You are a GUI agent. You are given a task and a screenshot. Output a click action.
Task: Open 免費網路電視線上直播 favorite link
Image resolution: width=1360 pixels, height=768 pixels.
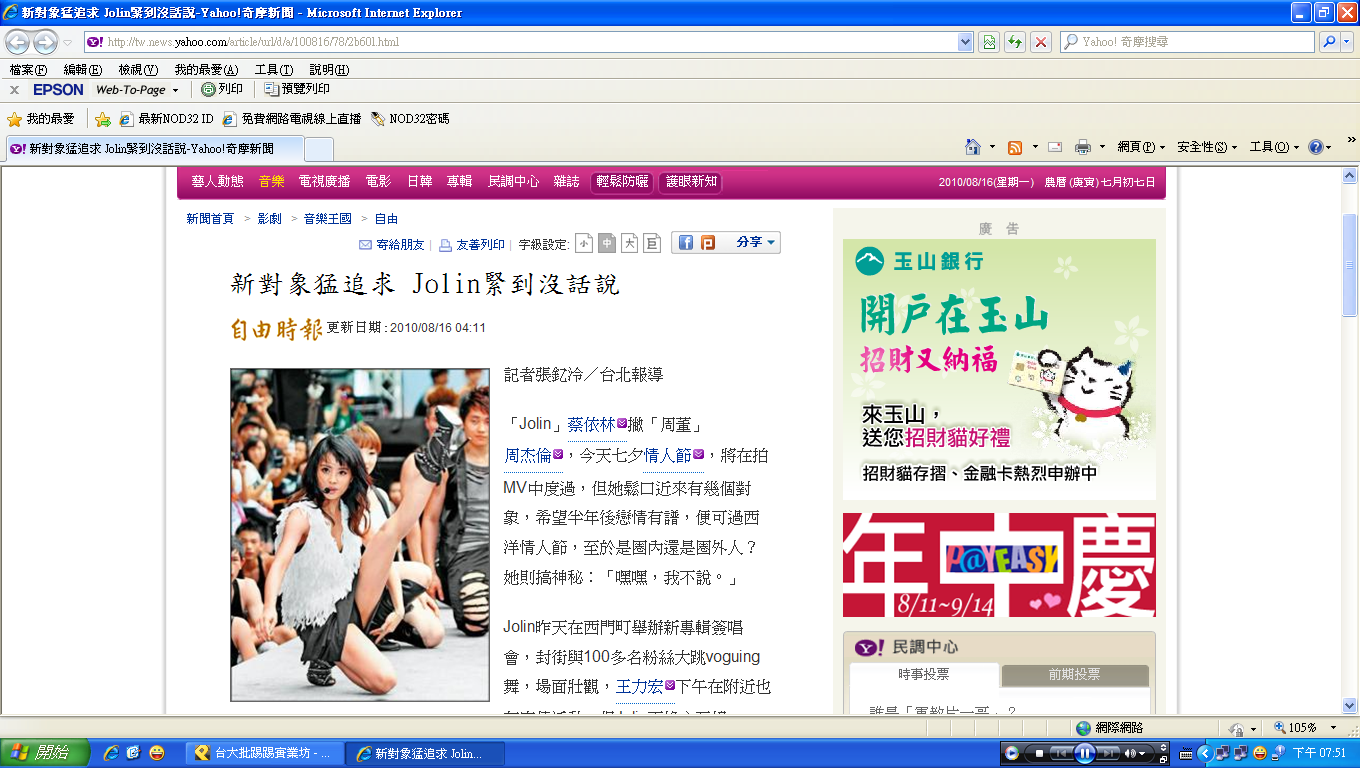[x=291, y=119]
